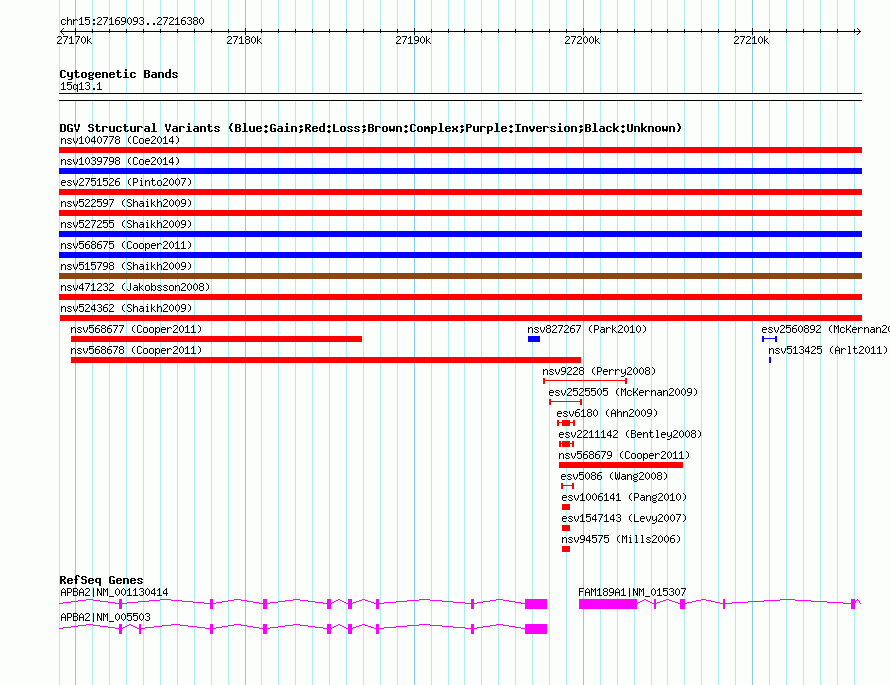Click the nsv513425 (Arlt2011) blue tick
This screenshot has height=685, width=890.
click(770, 360)
